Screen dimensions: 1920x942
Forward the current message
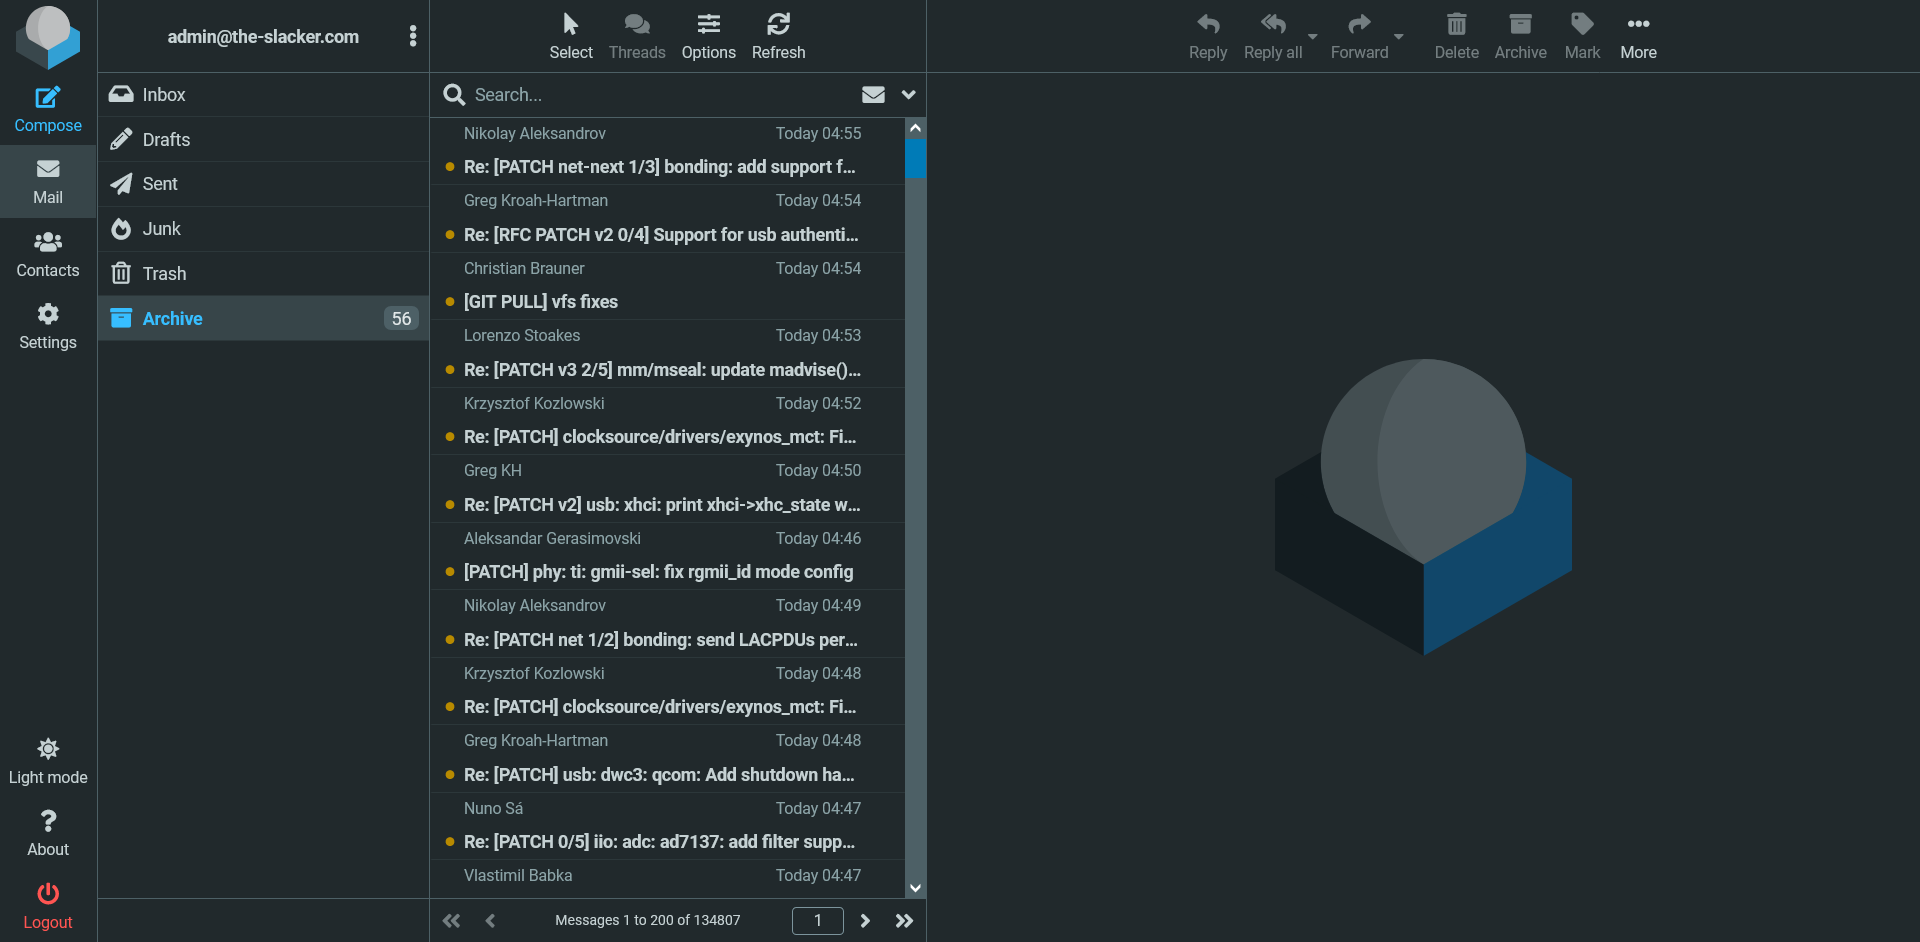click(x=1358, y=36)
